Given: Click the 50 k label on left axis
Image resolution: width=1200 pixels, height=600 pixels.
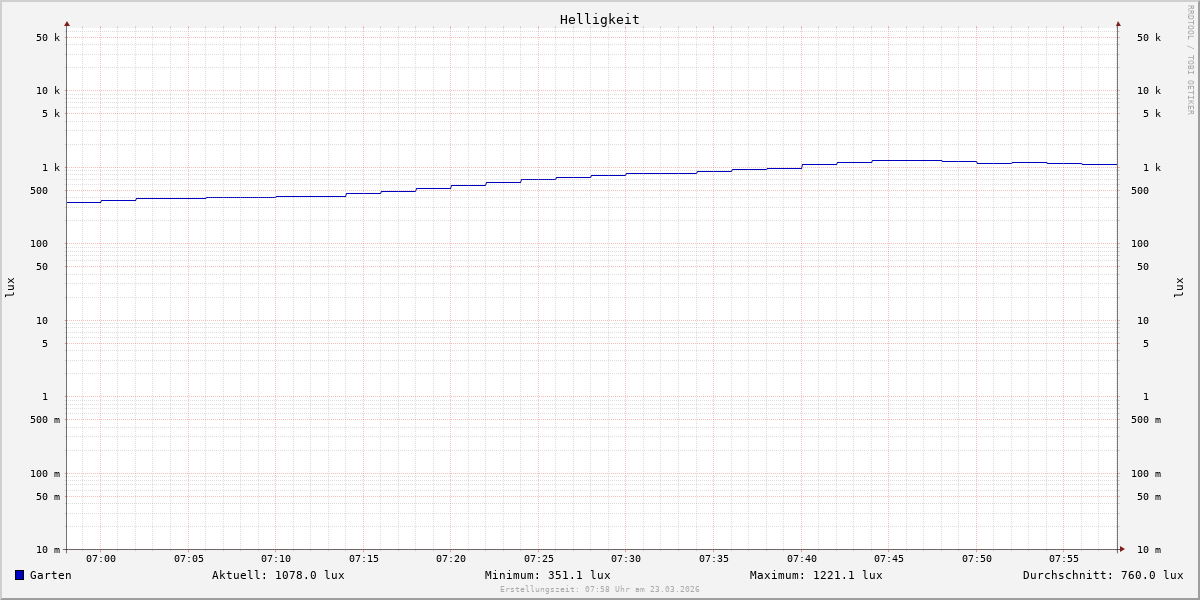Looking at the screenshot, I should 48,38.
